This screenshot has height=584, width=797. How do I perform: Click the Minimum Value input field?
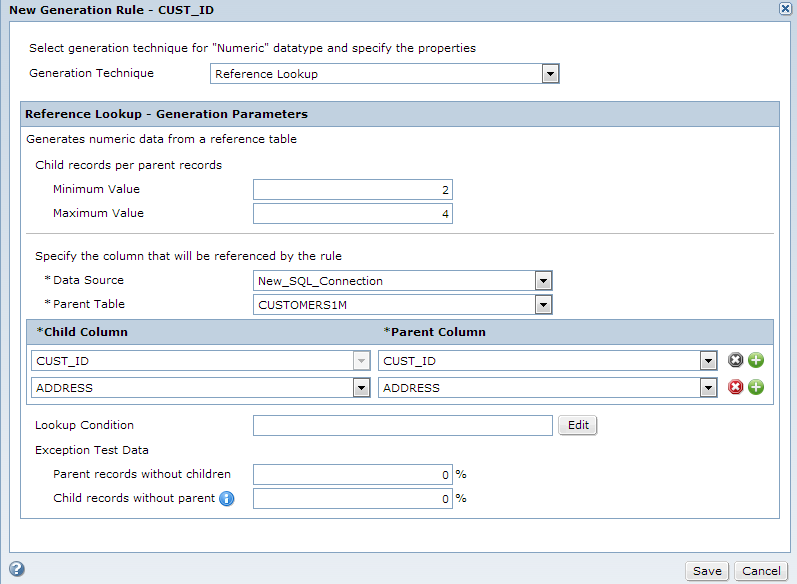tap(353, 190)
